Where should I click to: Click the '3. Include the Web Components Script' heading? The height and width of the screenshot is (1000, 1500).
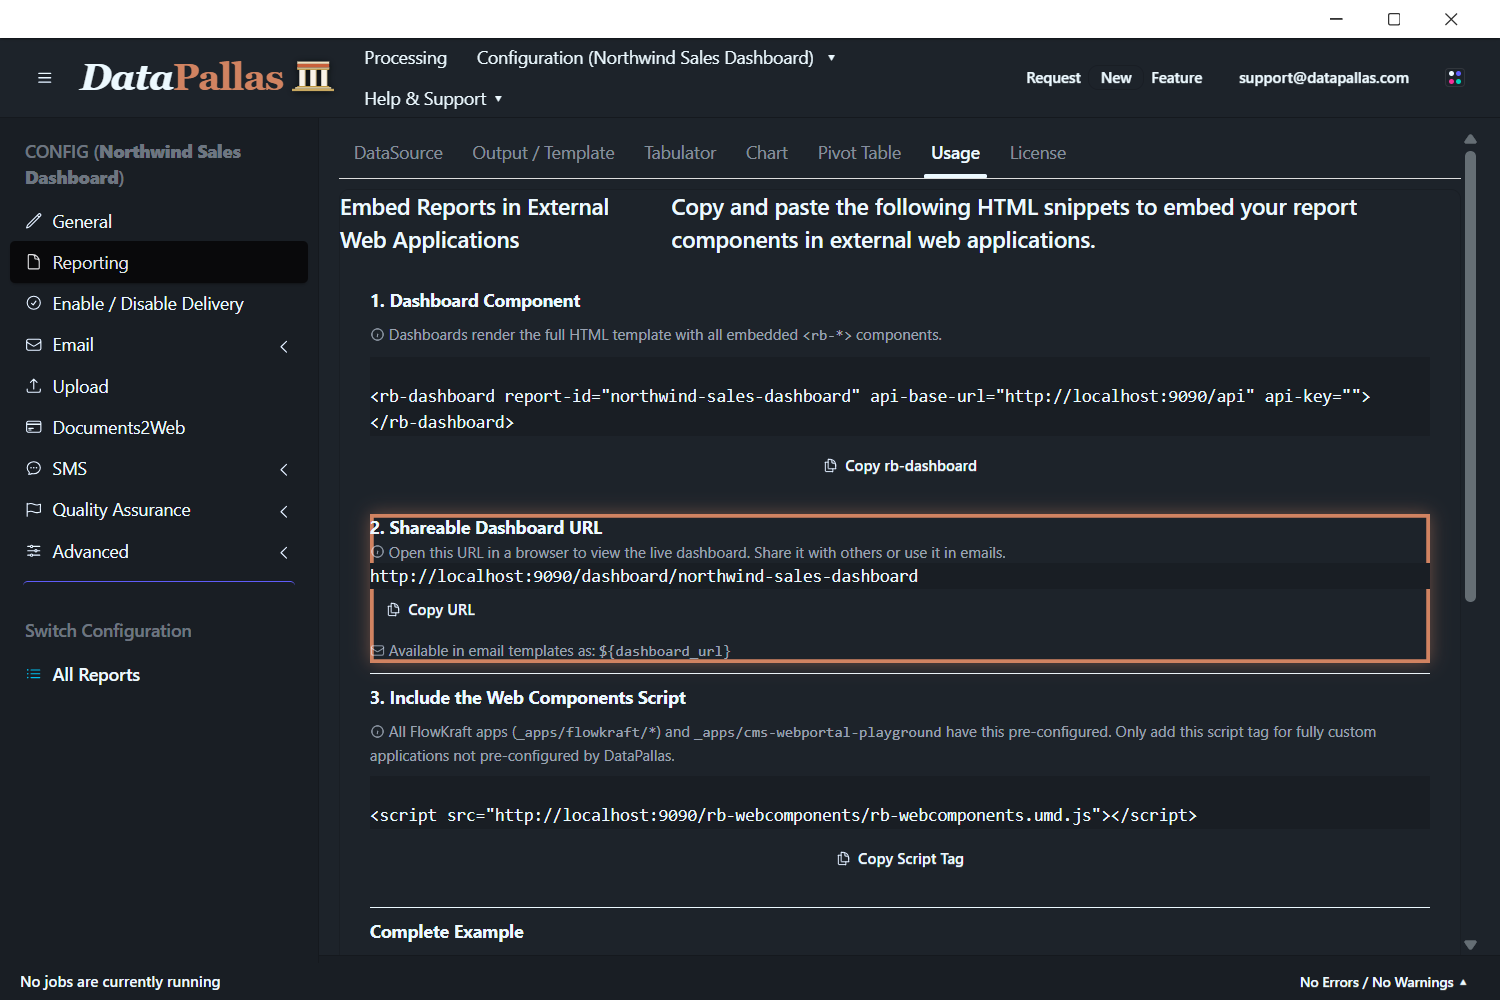click(528, 698)
